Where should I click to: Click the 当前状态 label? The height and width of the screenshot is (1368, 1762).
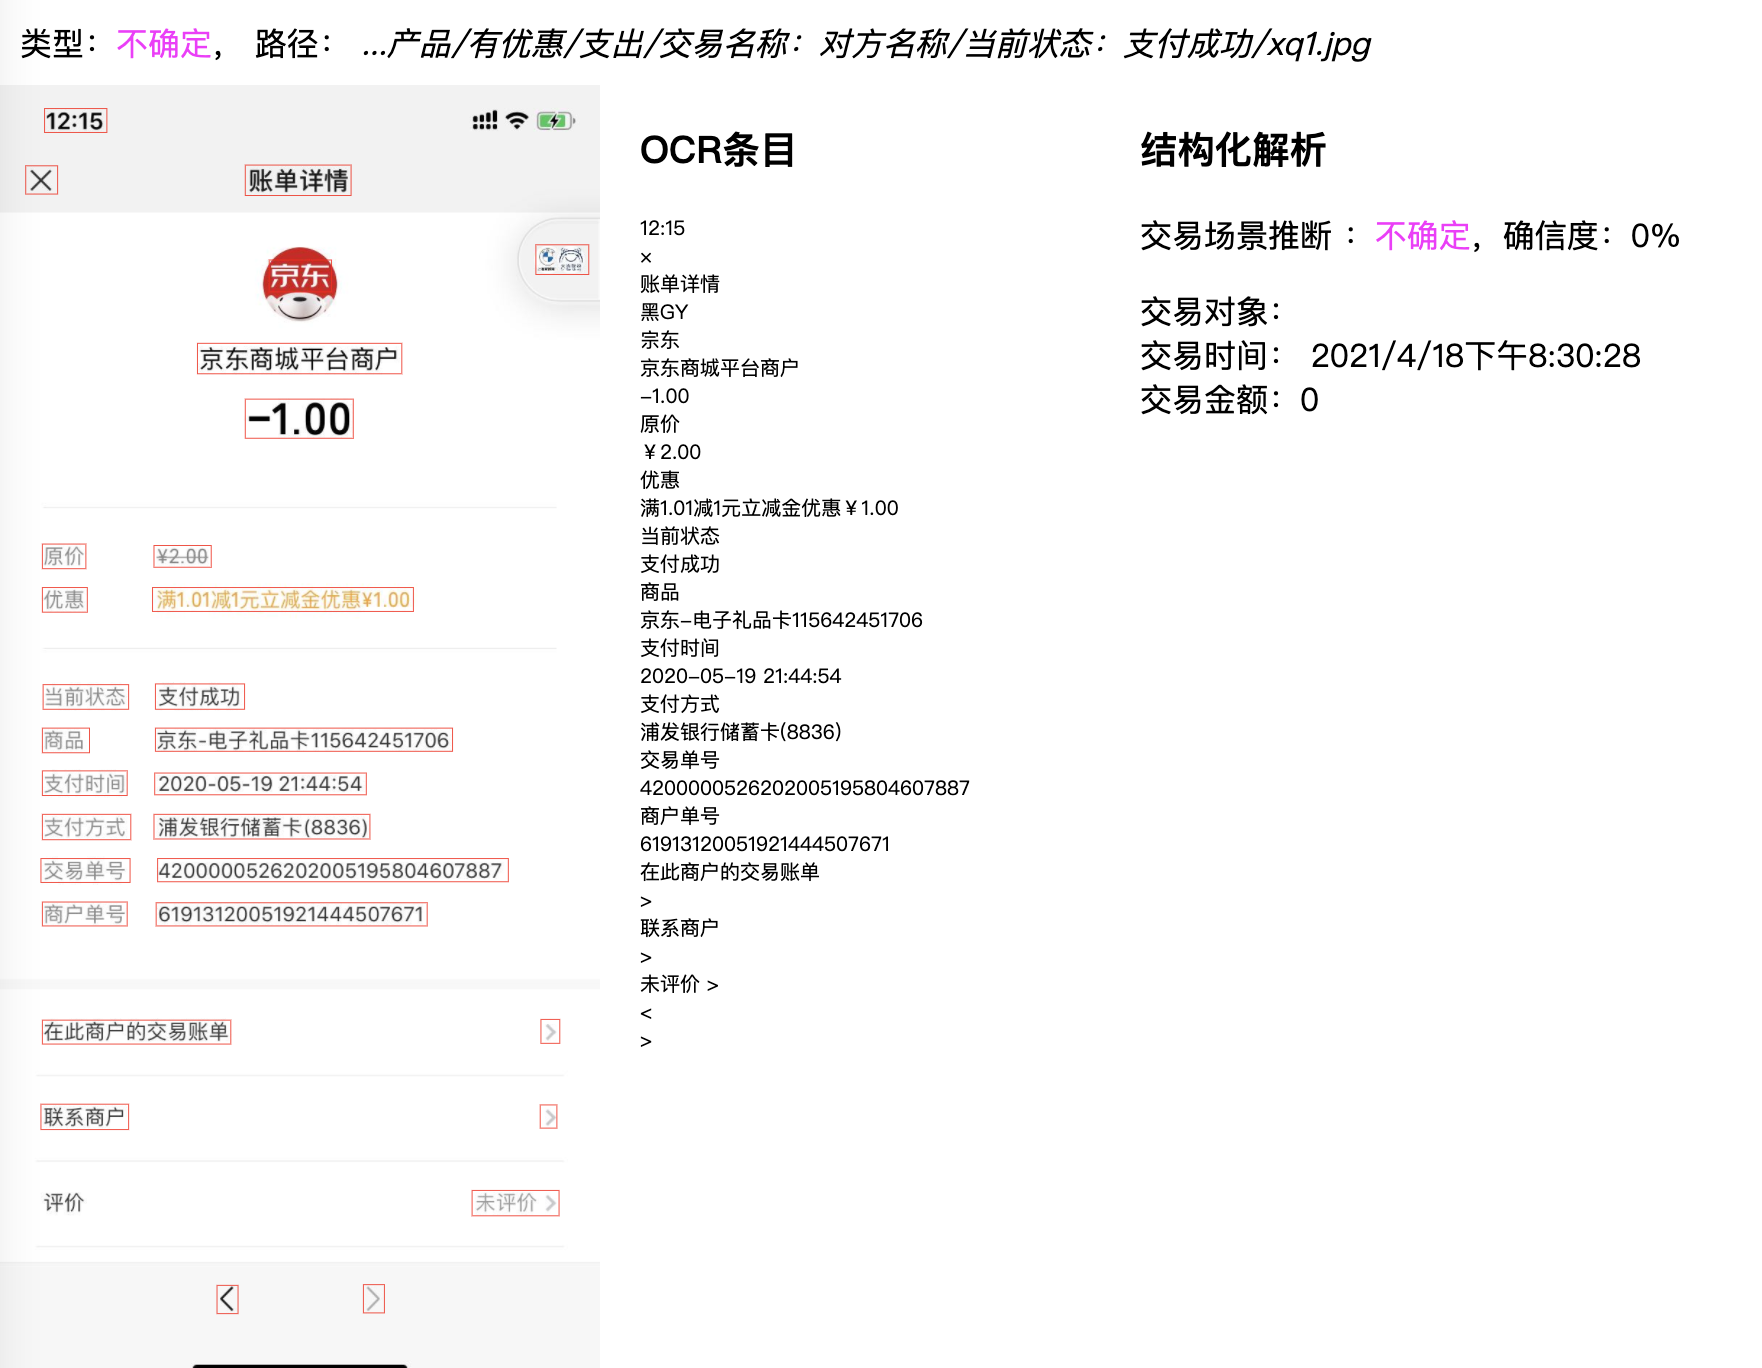tap(85, 697)
